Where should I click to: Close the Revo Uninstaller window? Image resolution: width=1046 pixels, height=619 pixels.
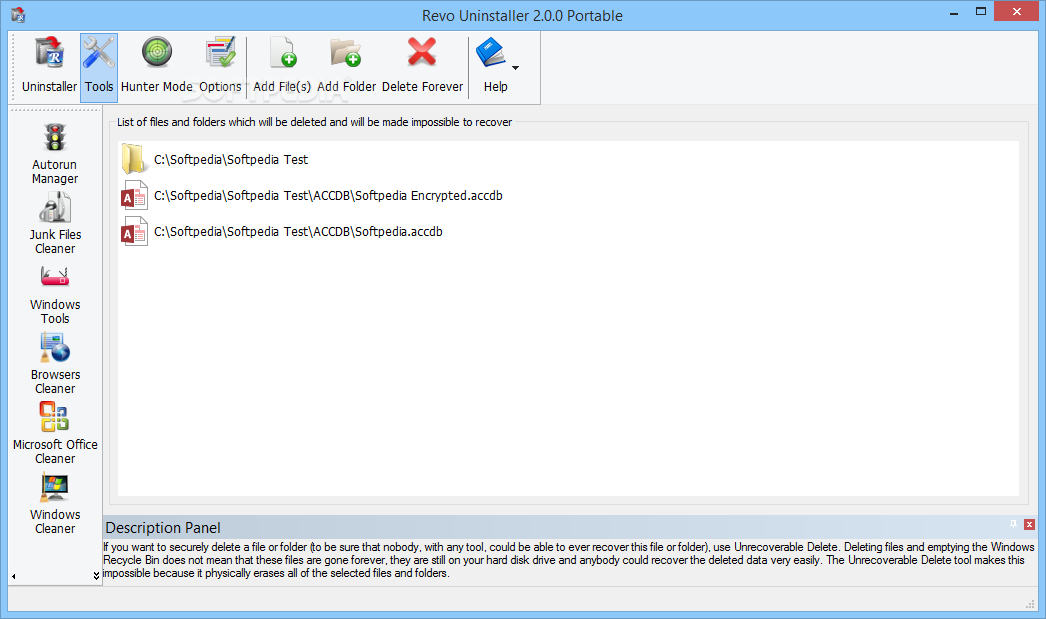1017,11
